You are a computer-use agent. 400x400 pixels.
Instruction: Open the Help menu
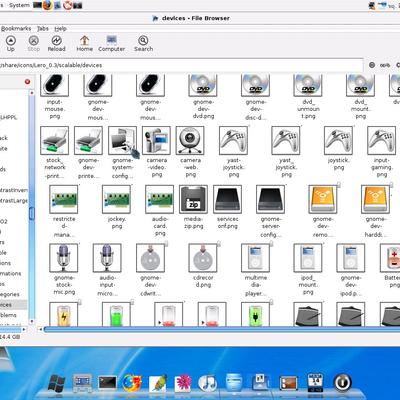click(60, 29)
